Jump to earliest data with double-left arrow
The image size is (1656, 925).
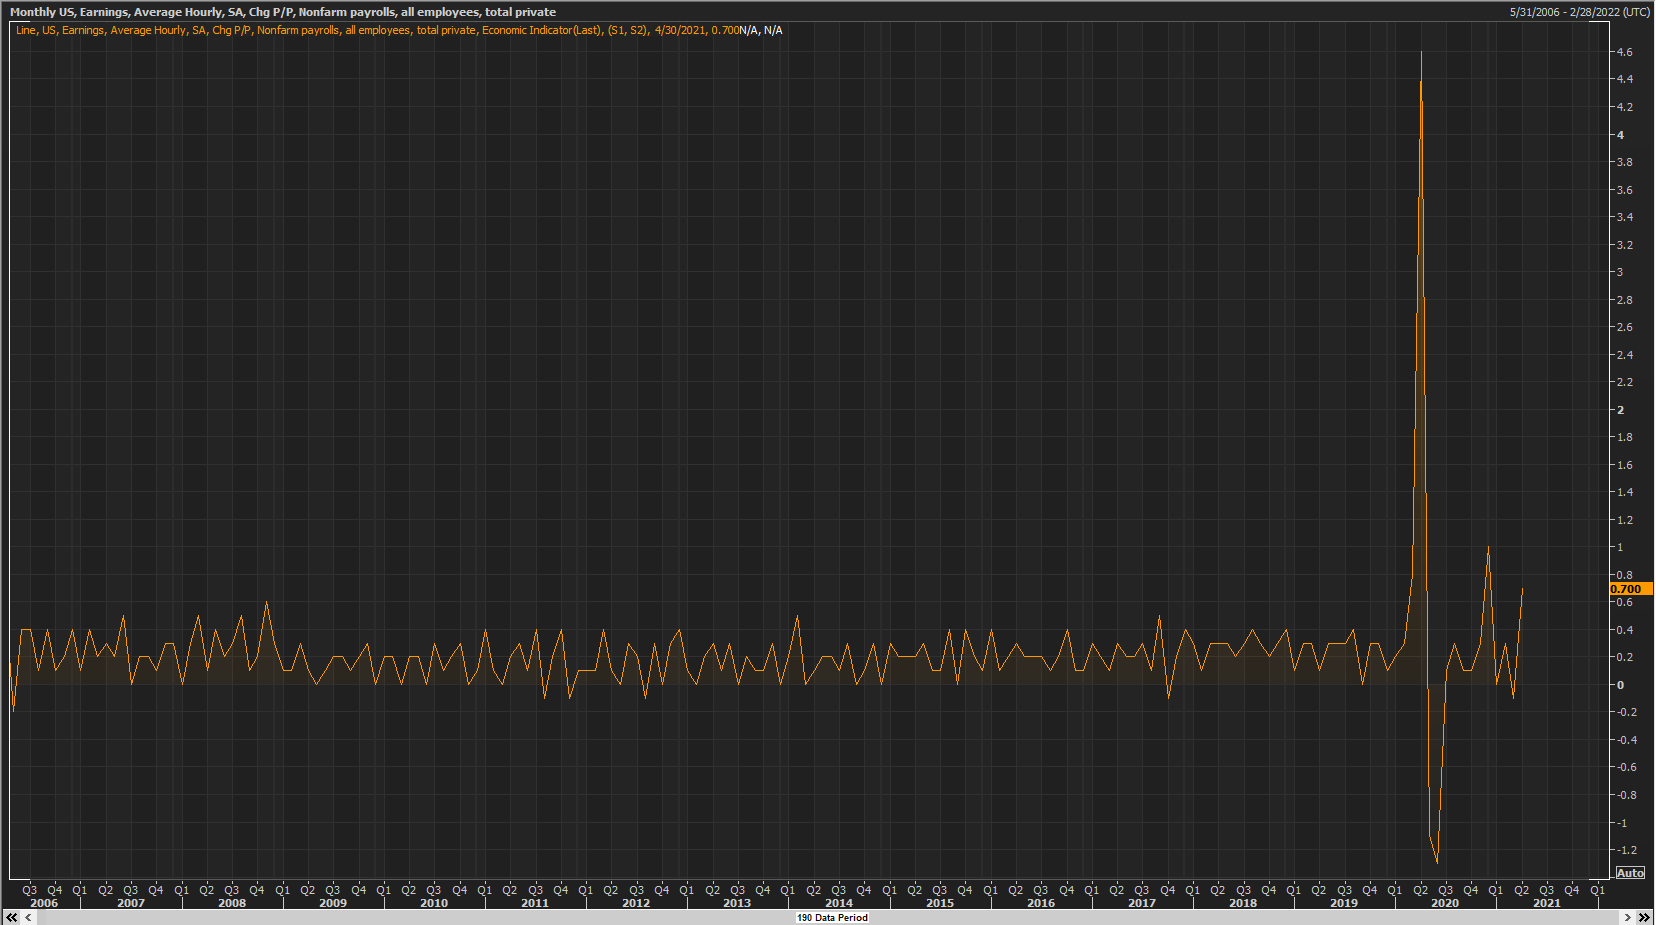pyautogui.click(x=12, y=917)
